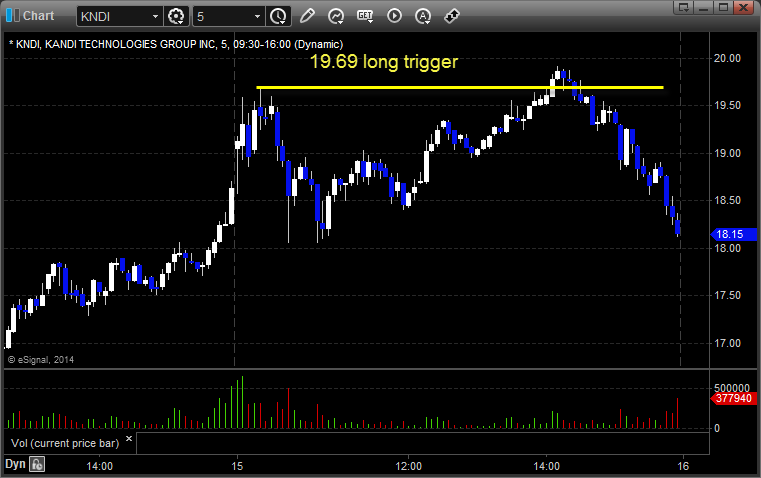Click the 18.50 price axis label

[727, 200]
